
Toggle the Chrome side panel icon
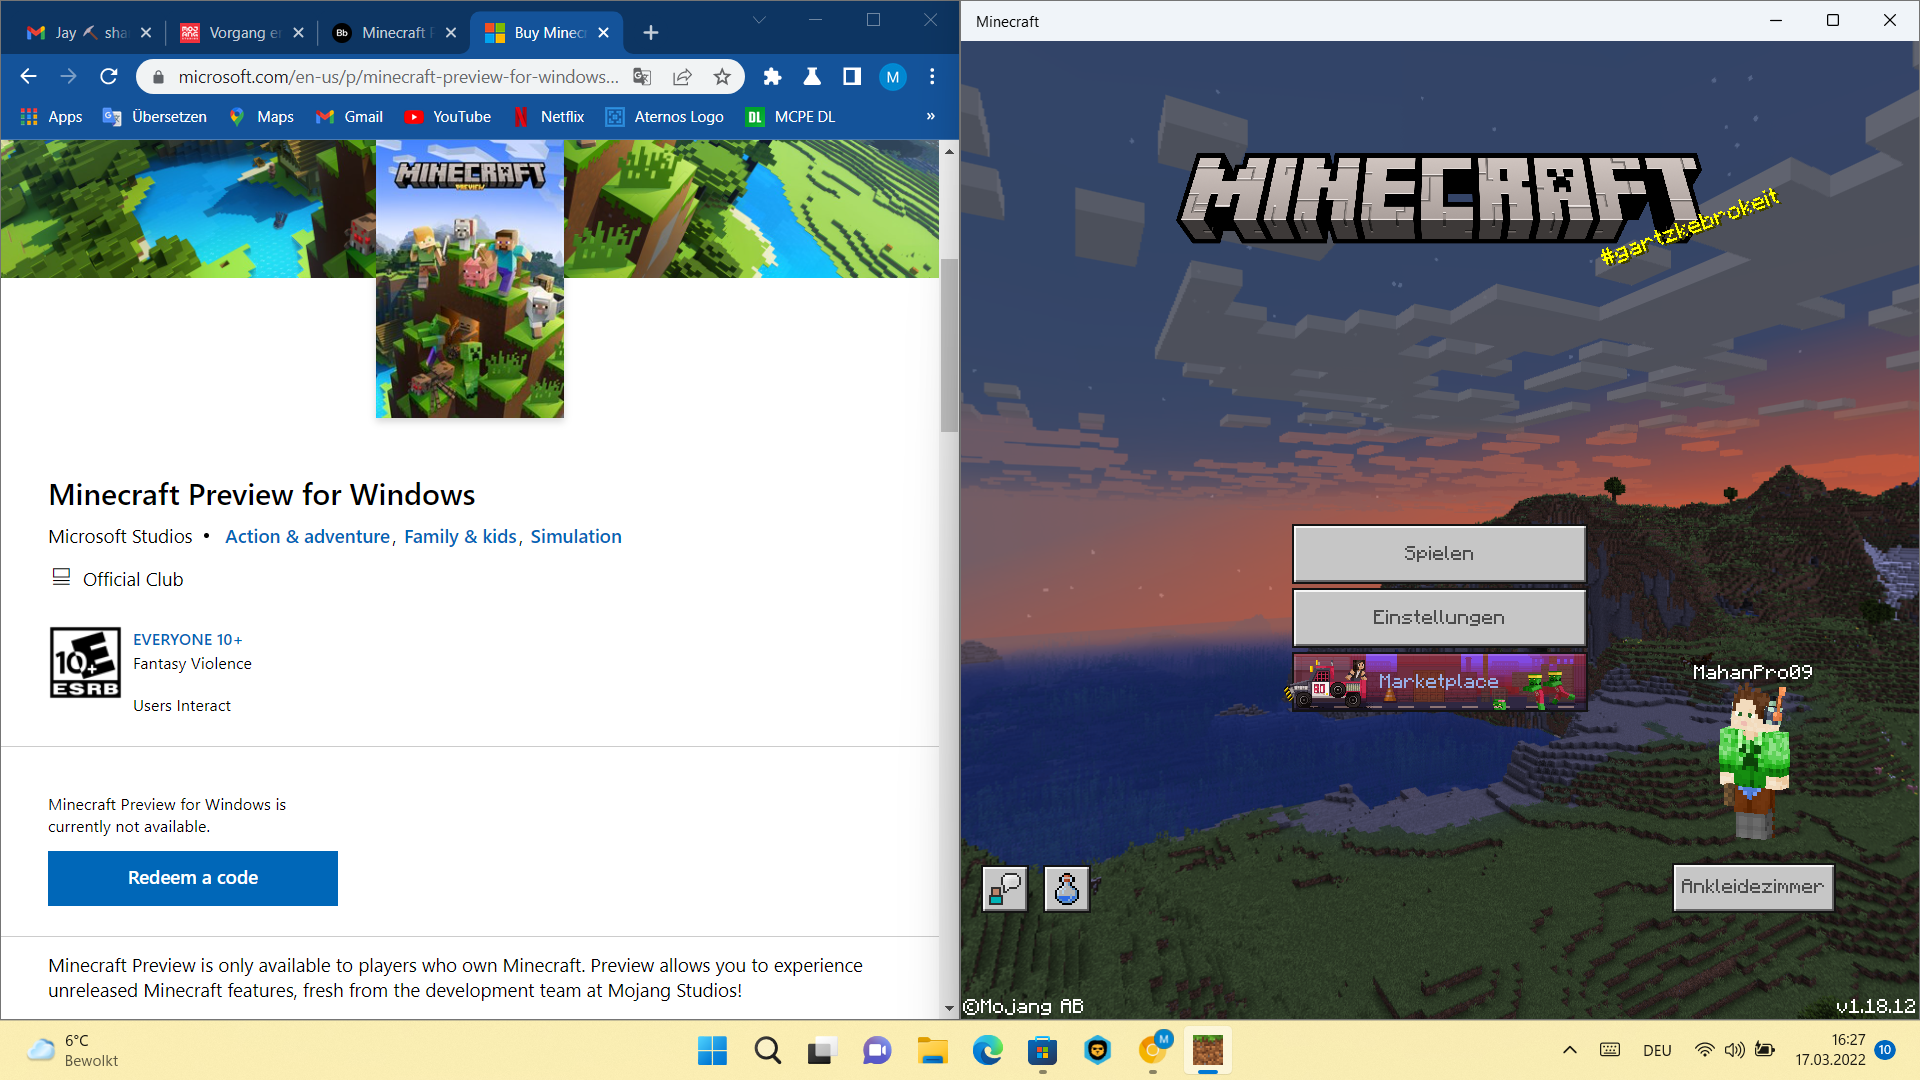click(852, 77)
